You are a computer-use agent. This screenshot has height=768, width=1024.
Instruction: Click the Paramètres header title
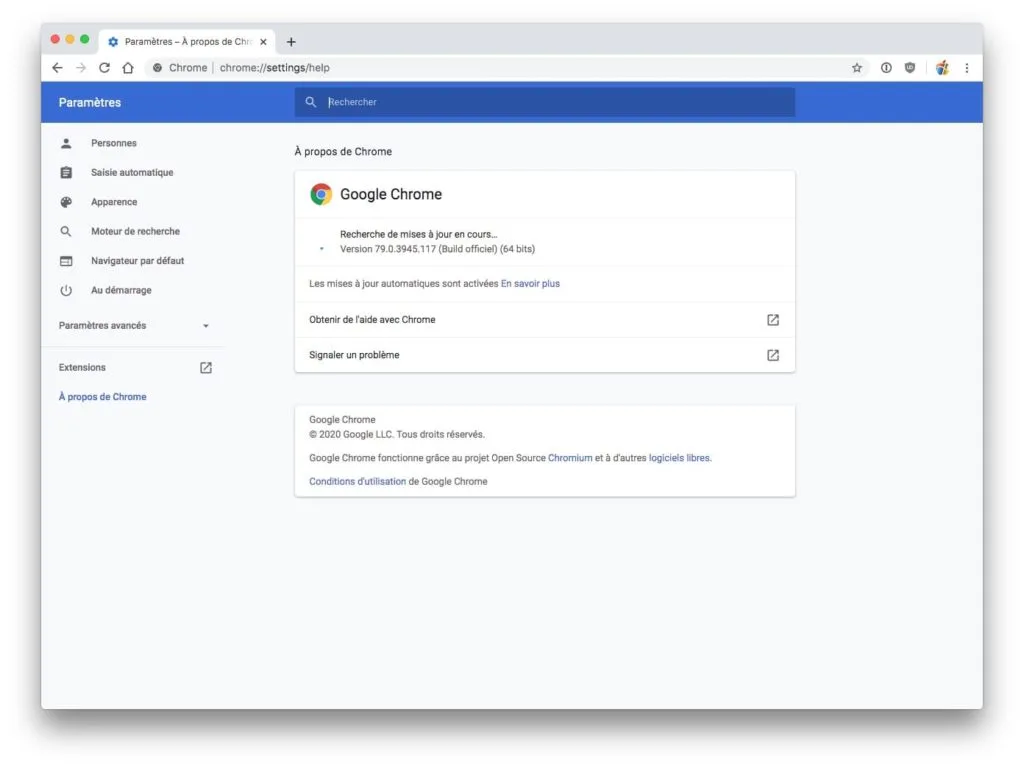(x=89, y=103)
